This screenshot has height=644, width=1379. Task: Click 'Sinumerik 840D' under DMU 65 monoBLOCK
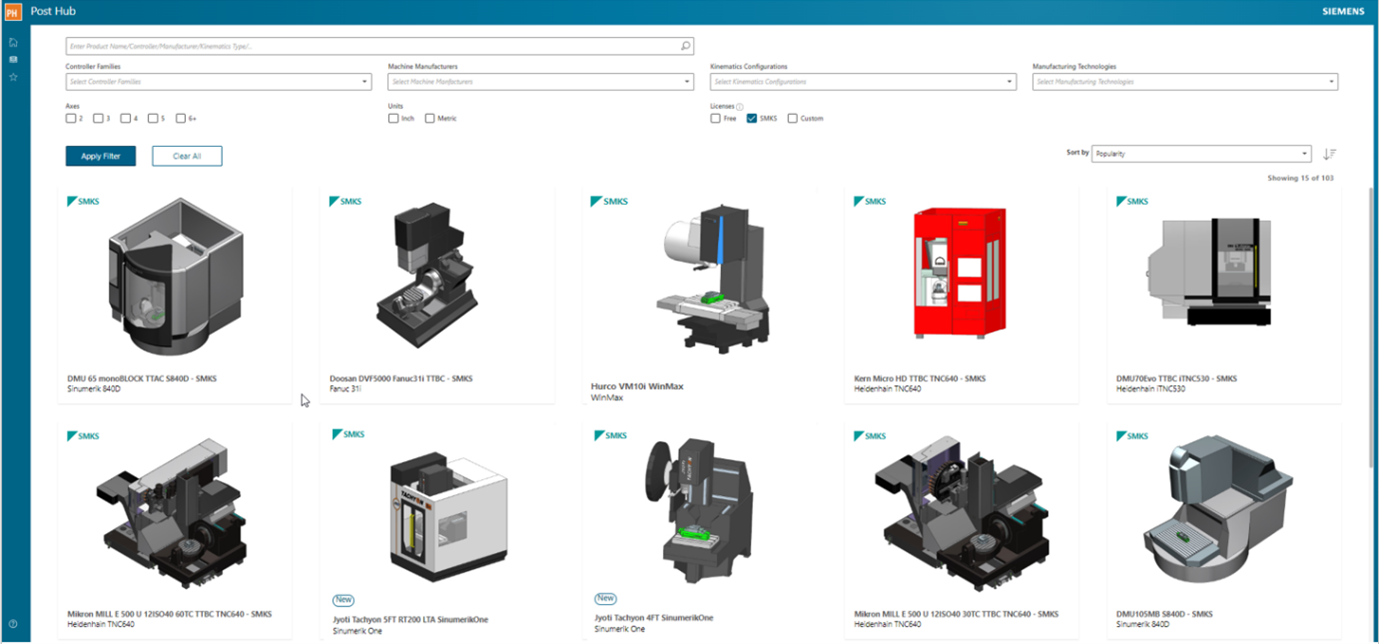coord(92,388)
